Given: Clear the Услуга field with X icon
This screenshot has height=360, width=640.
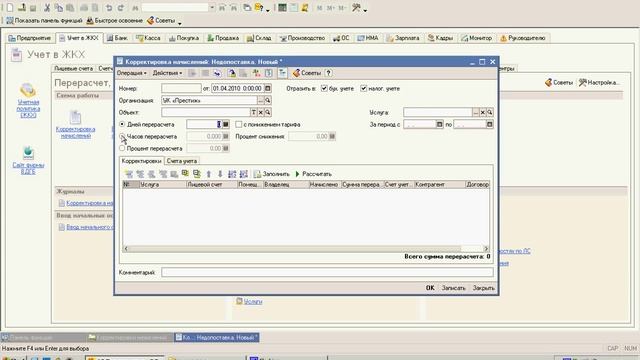Looking at the screenshot, I should coord(483,112).
